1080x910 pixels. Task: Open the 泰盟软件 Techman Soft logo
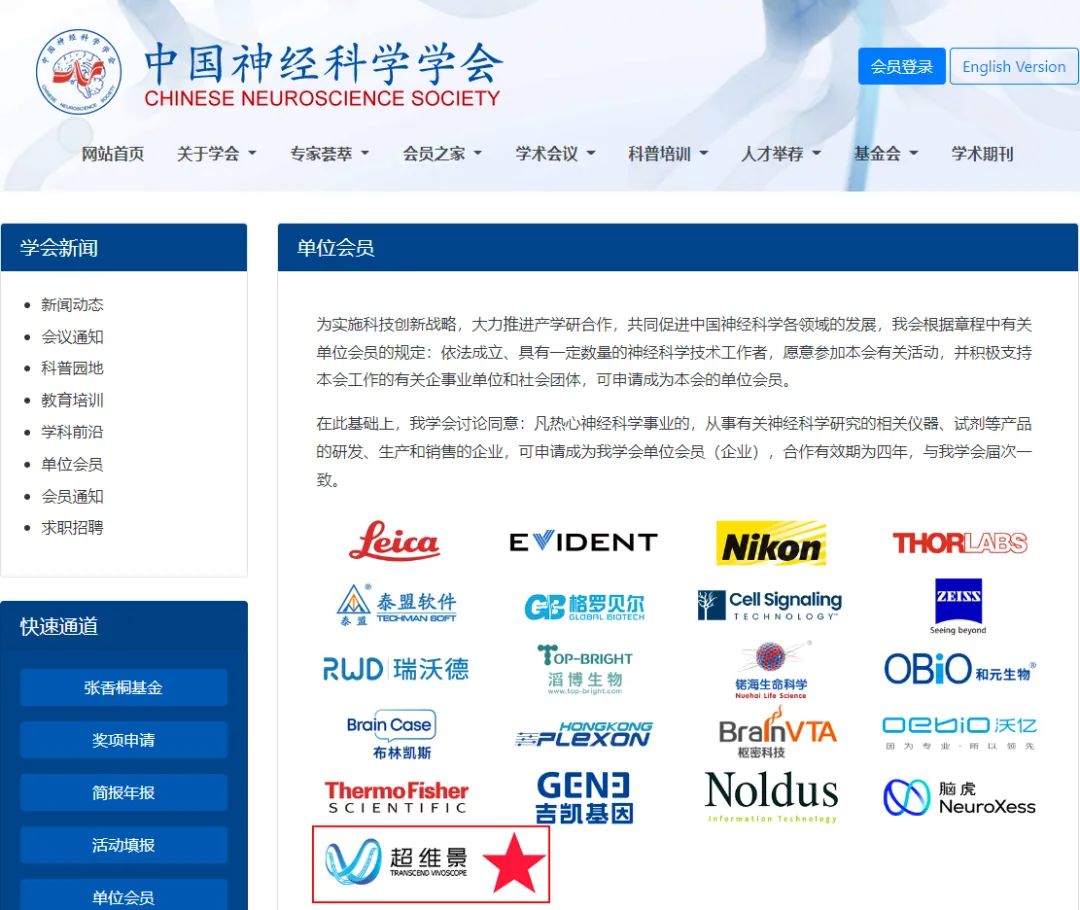397,605
